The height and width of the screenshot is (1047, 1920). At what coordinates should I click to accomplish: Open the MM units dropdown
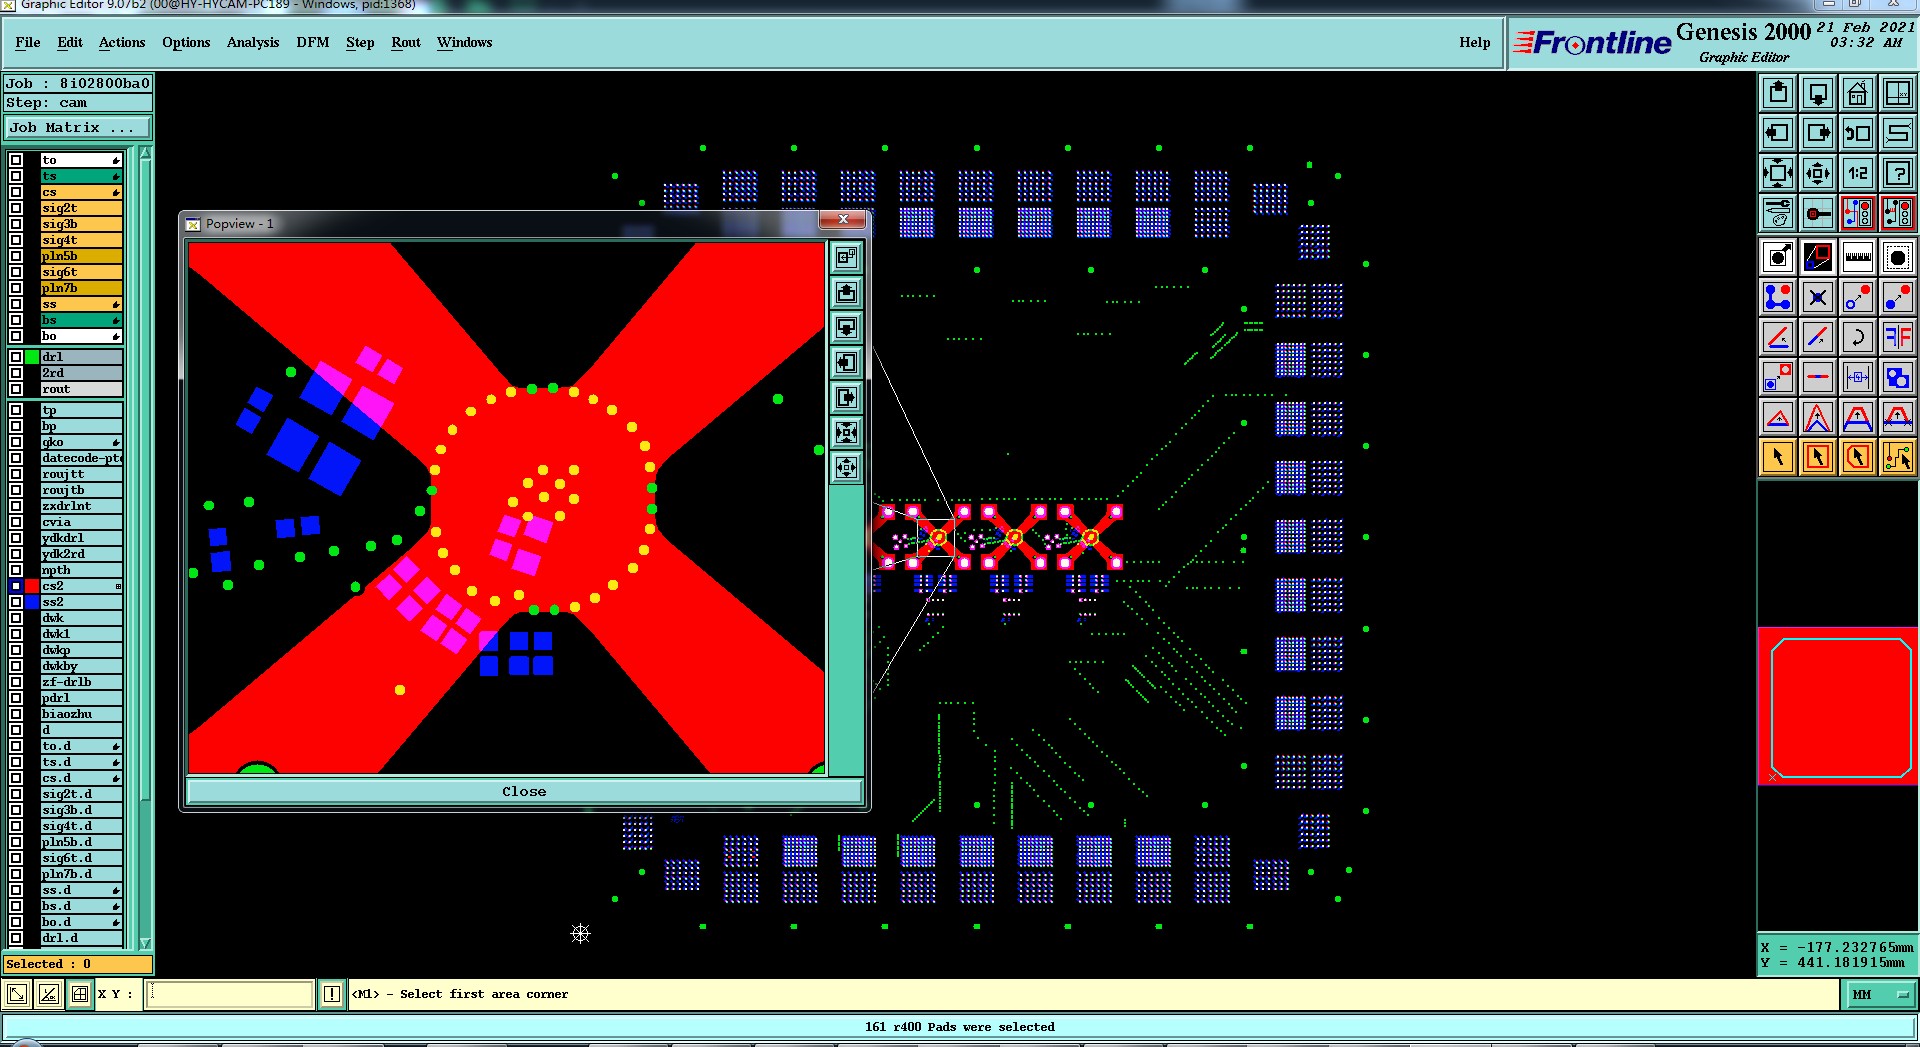click(x=1879, y=994)
